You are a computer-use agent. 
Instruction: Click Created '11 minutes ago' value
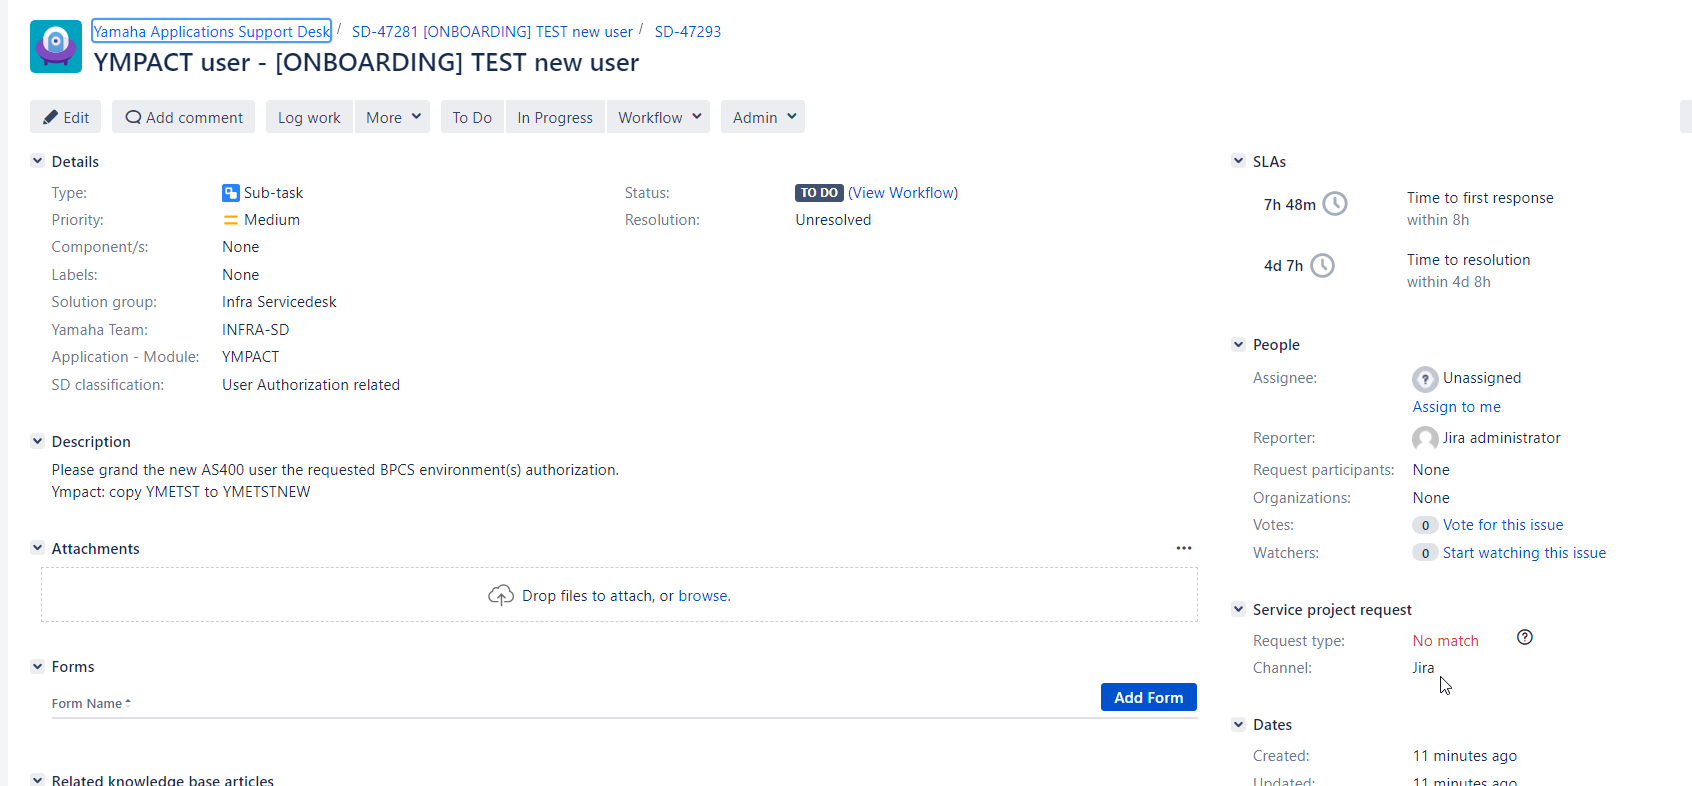click(x=1465, y=756)
